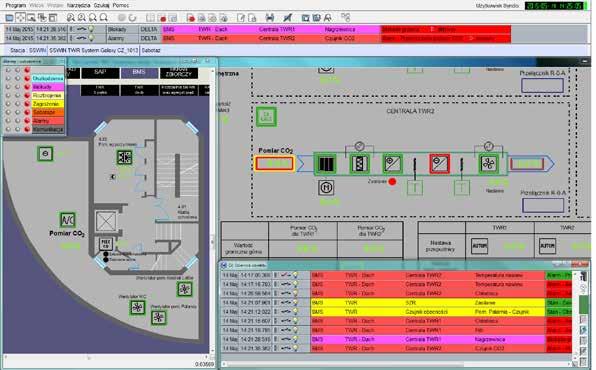The height and width of the screenshot is (370, 596).
Task: Click the first zoom magnifier icon in the toolbar
Action: tap(71, 17)
